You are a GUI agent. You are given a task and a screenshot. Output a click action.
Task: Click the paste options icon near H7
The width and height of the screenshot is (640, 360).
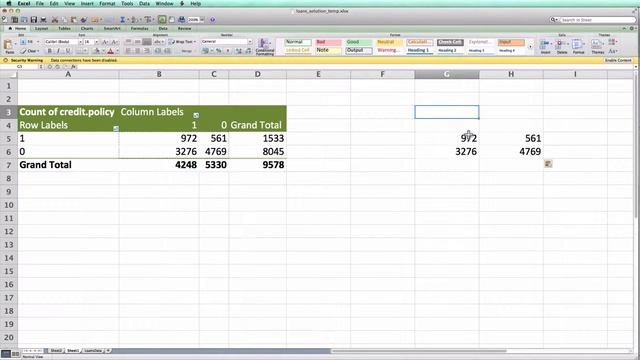click(548, 164)
